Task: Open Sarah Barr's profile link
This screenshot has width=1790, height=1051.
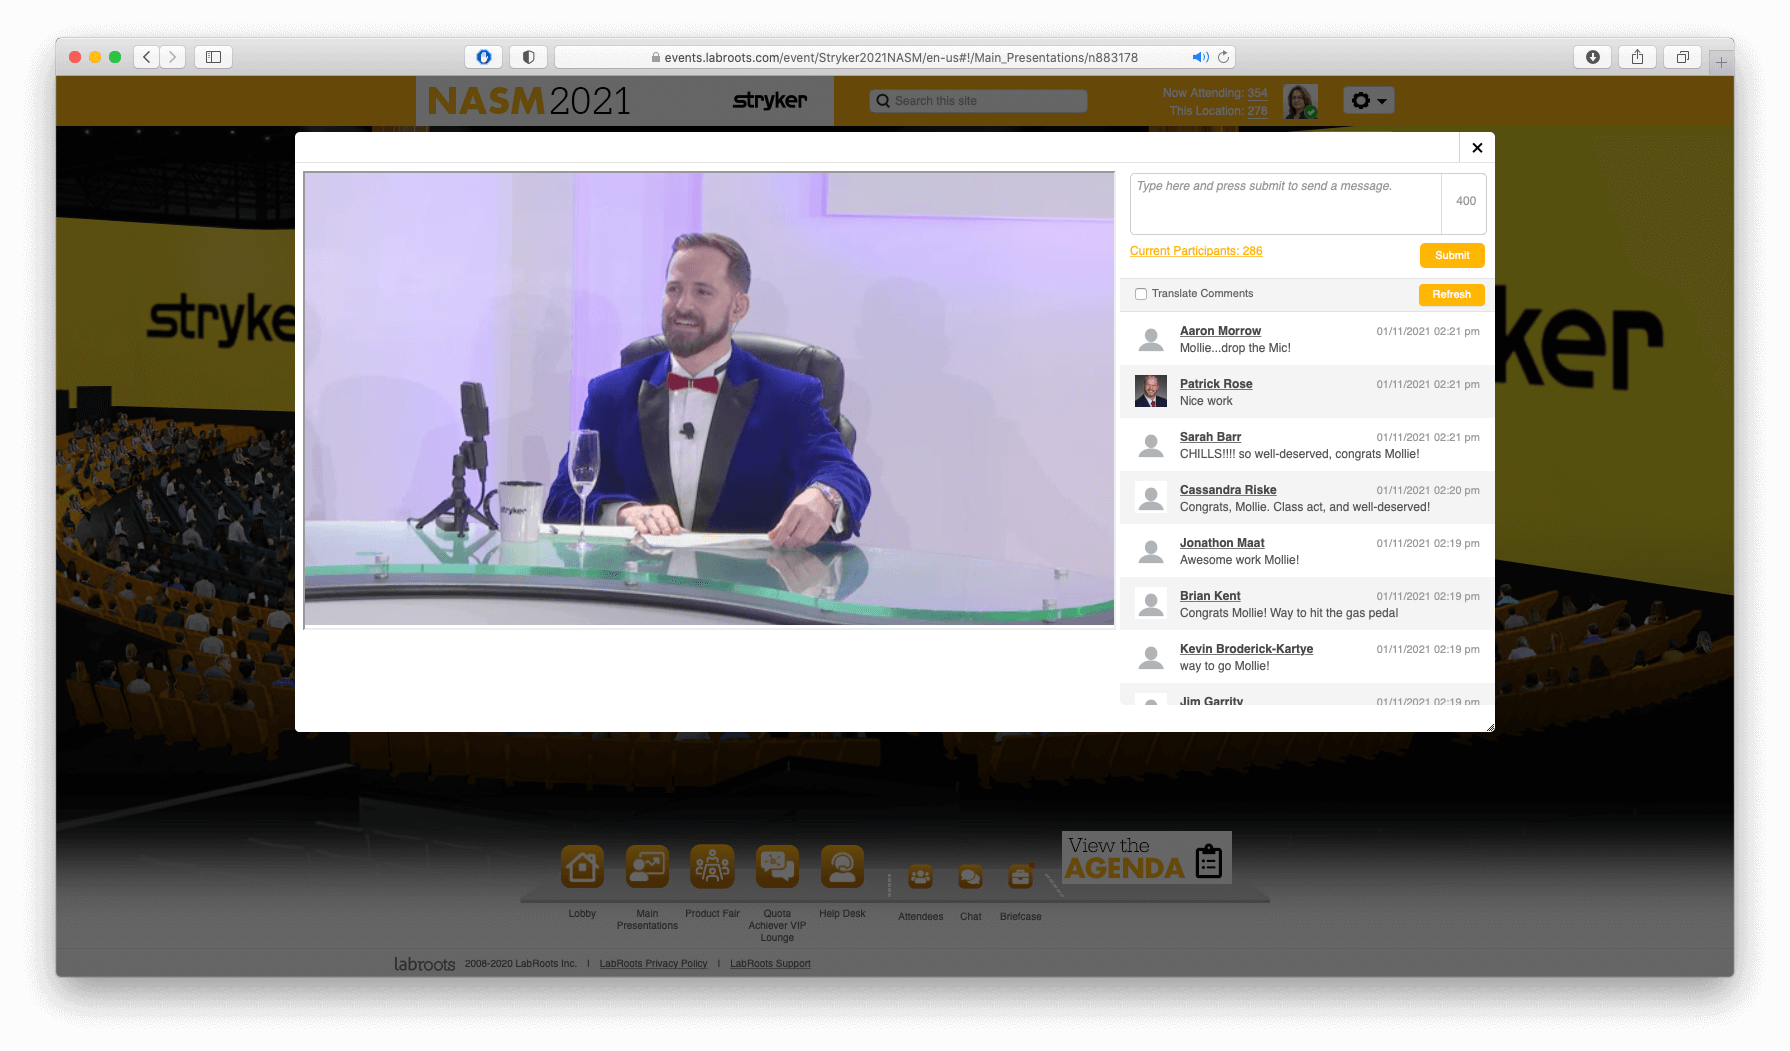Action: tap(1210, 437)
